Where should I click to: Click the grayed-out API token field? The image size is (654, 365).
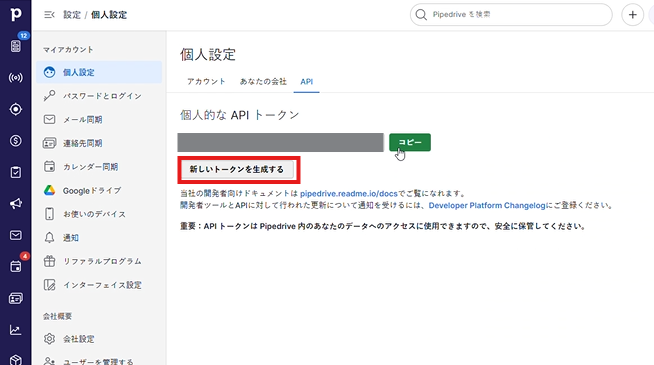(280, 142)
